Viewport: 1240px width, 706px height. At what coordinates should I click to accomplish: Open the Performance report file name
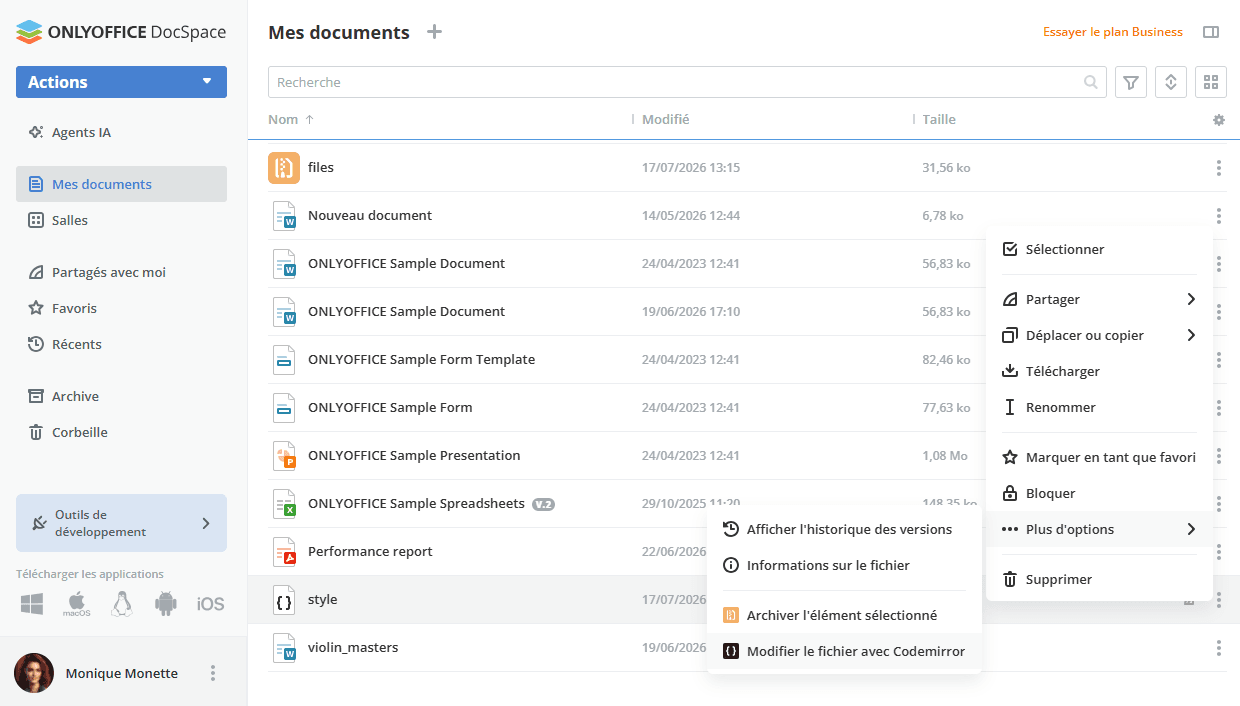pyautogui.click(x=370, y=552)
